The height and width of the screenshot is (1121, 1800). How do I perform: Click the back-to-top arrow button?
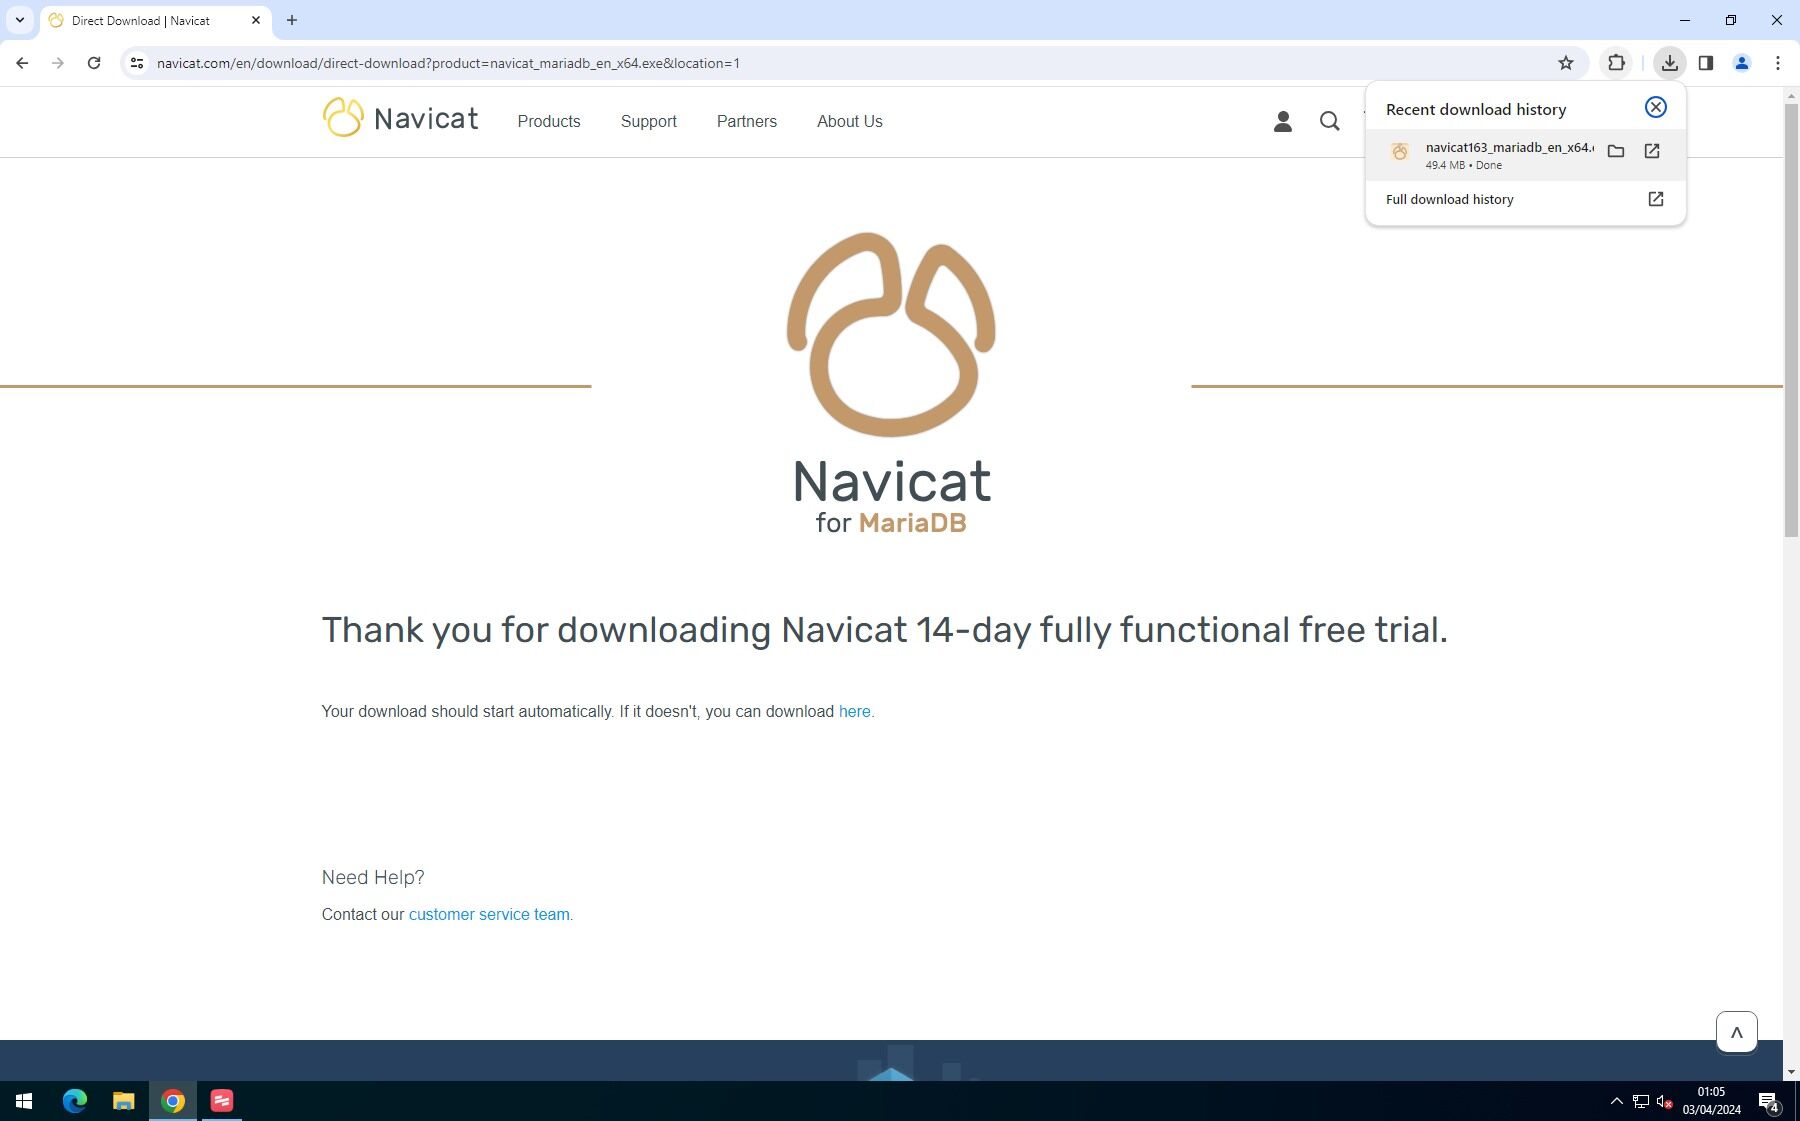pyautogui.click(x=1737, y=1032)
